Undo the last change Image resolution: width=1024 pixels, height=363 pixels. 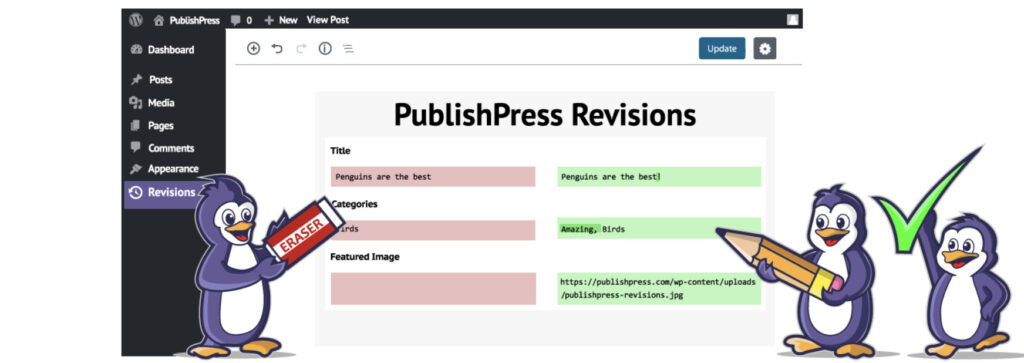[278, 48]
